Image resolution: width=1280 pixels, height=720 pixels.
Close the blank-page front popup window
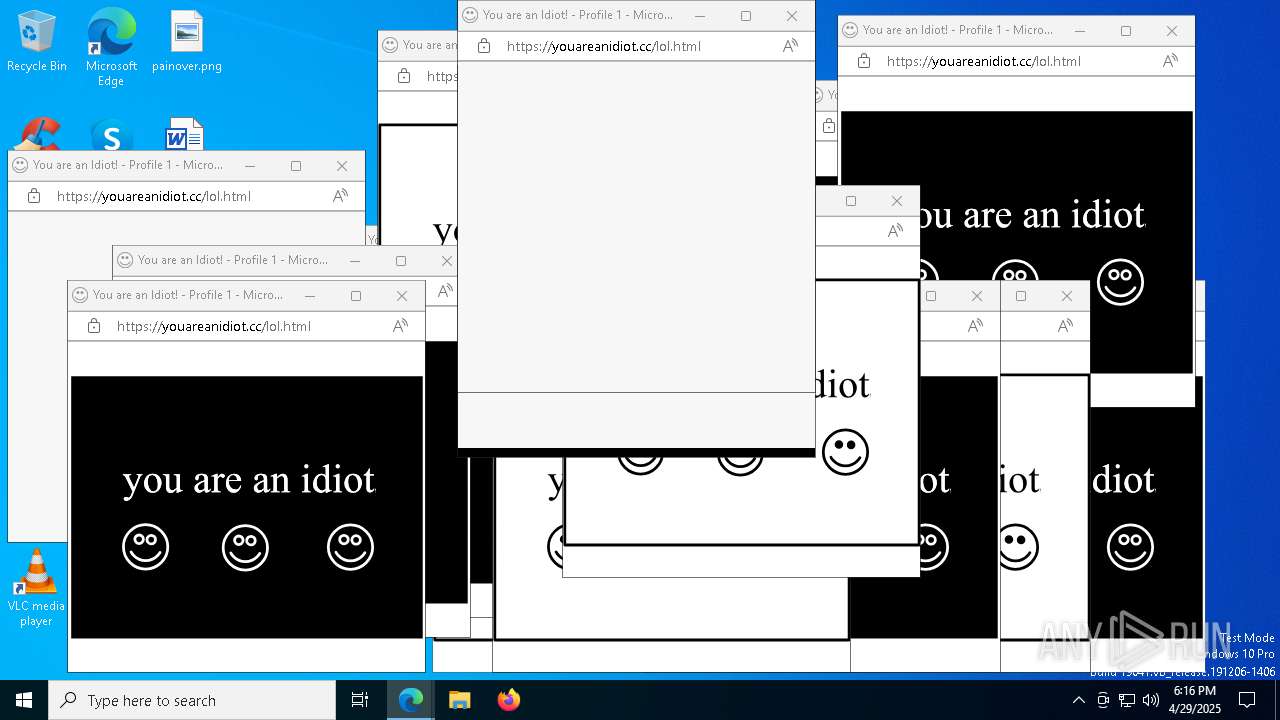(x=792, y=16)
